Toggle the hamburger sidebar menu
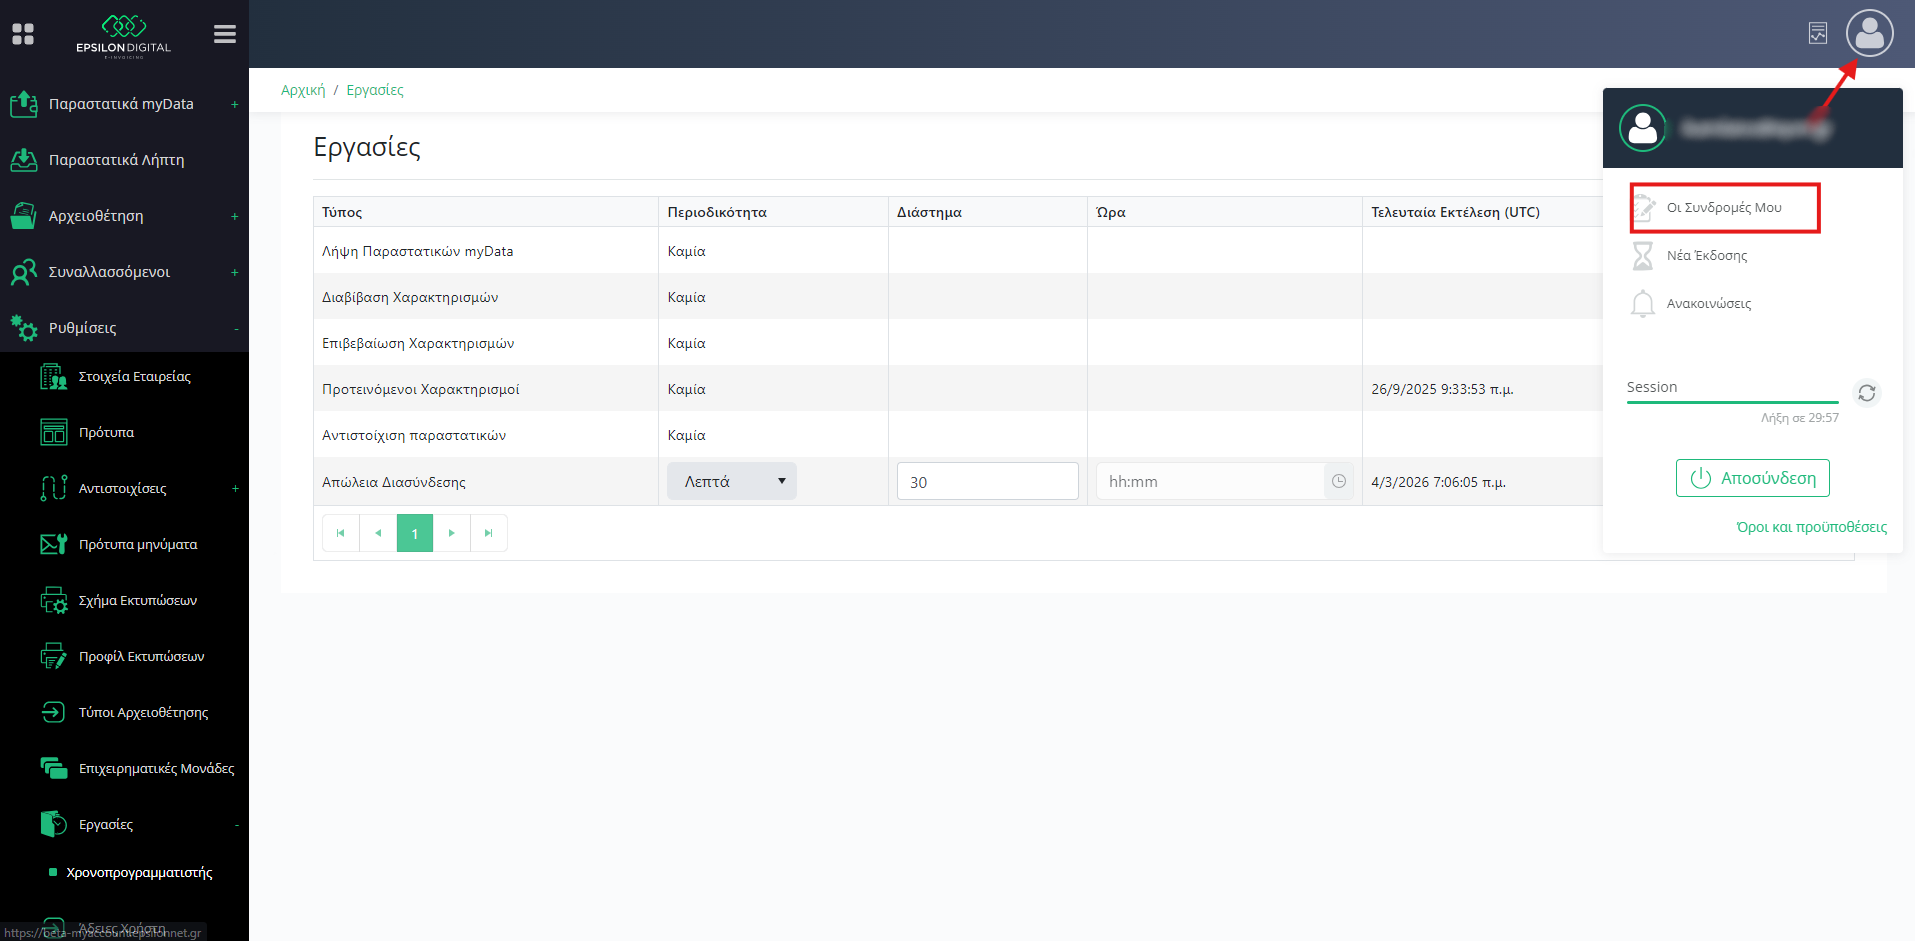The width and height of the screenshot is (1915, 941). point(225,34)
